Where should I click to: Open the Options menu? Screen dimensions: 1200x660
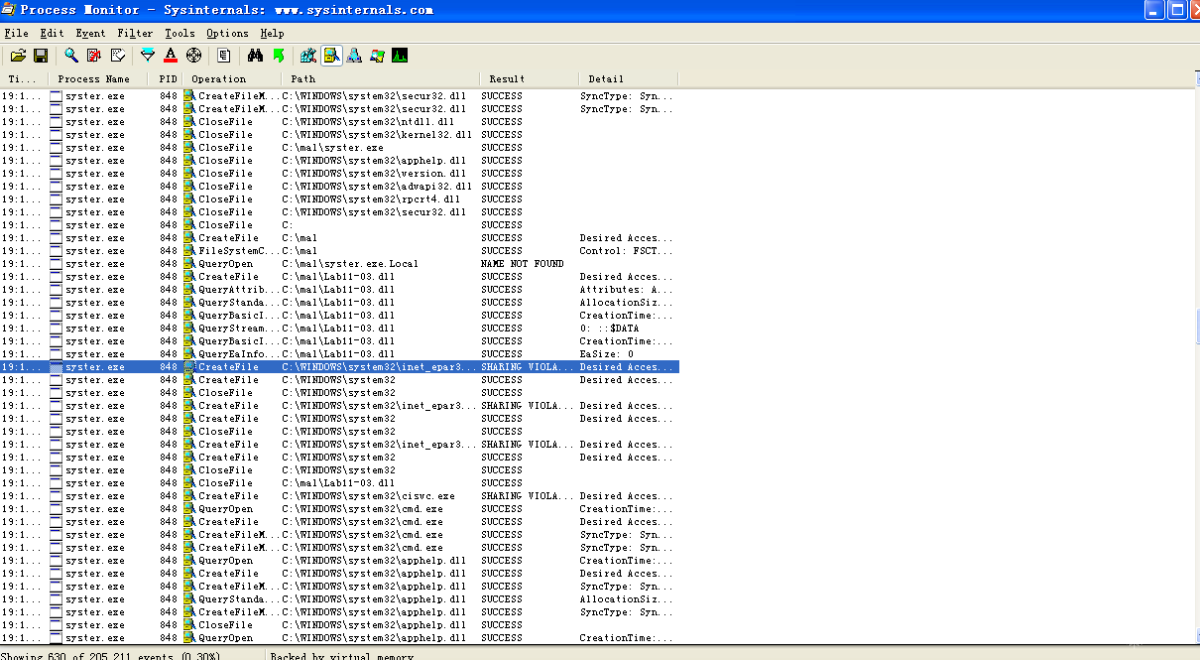(x=227, y=34)
